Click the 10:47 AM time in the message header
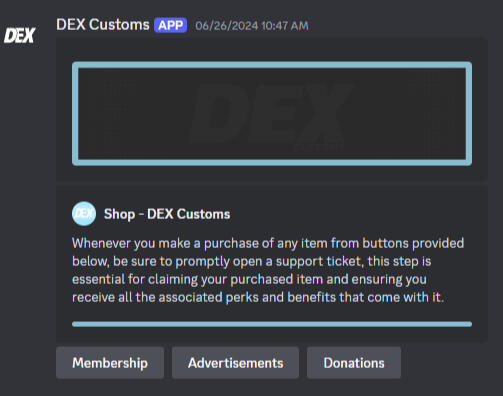The width and height of the screenshot is (503, 396). pyautogui.click(x=285, y=26)
